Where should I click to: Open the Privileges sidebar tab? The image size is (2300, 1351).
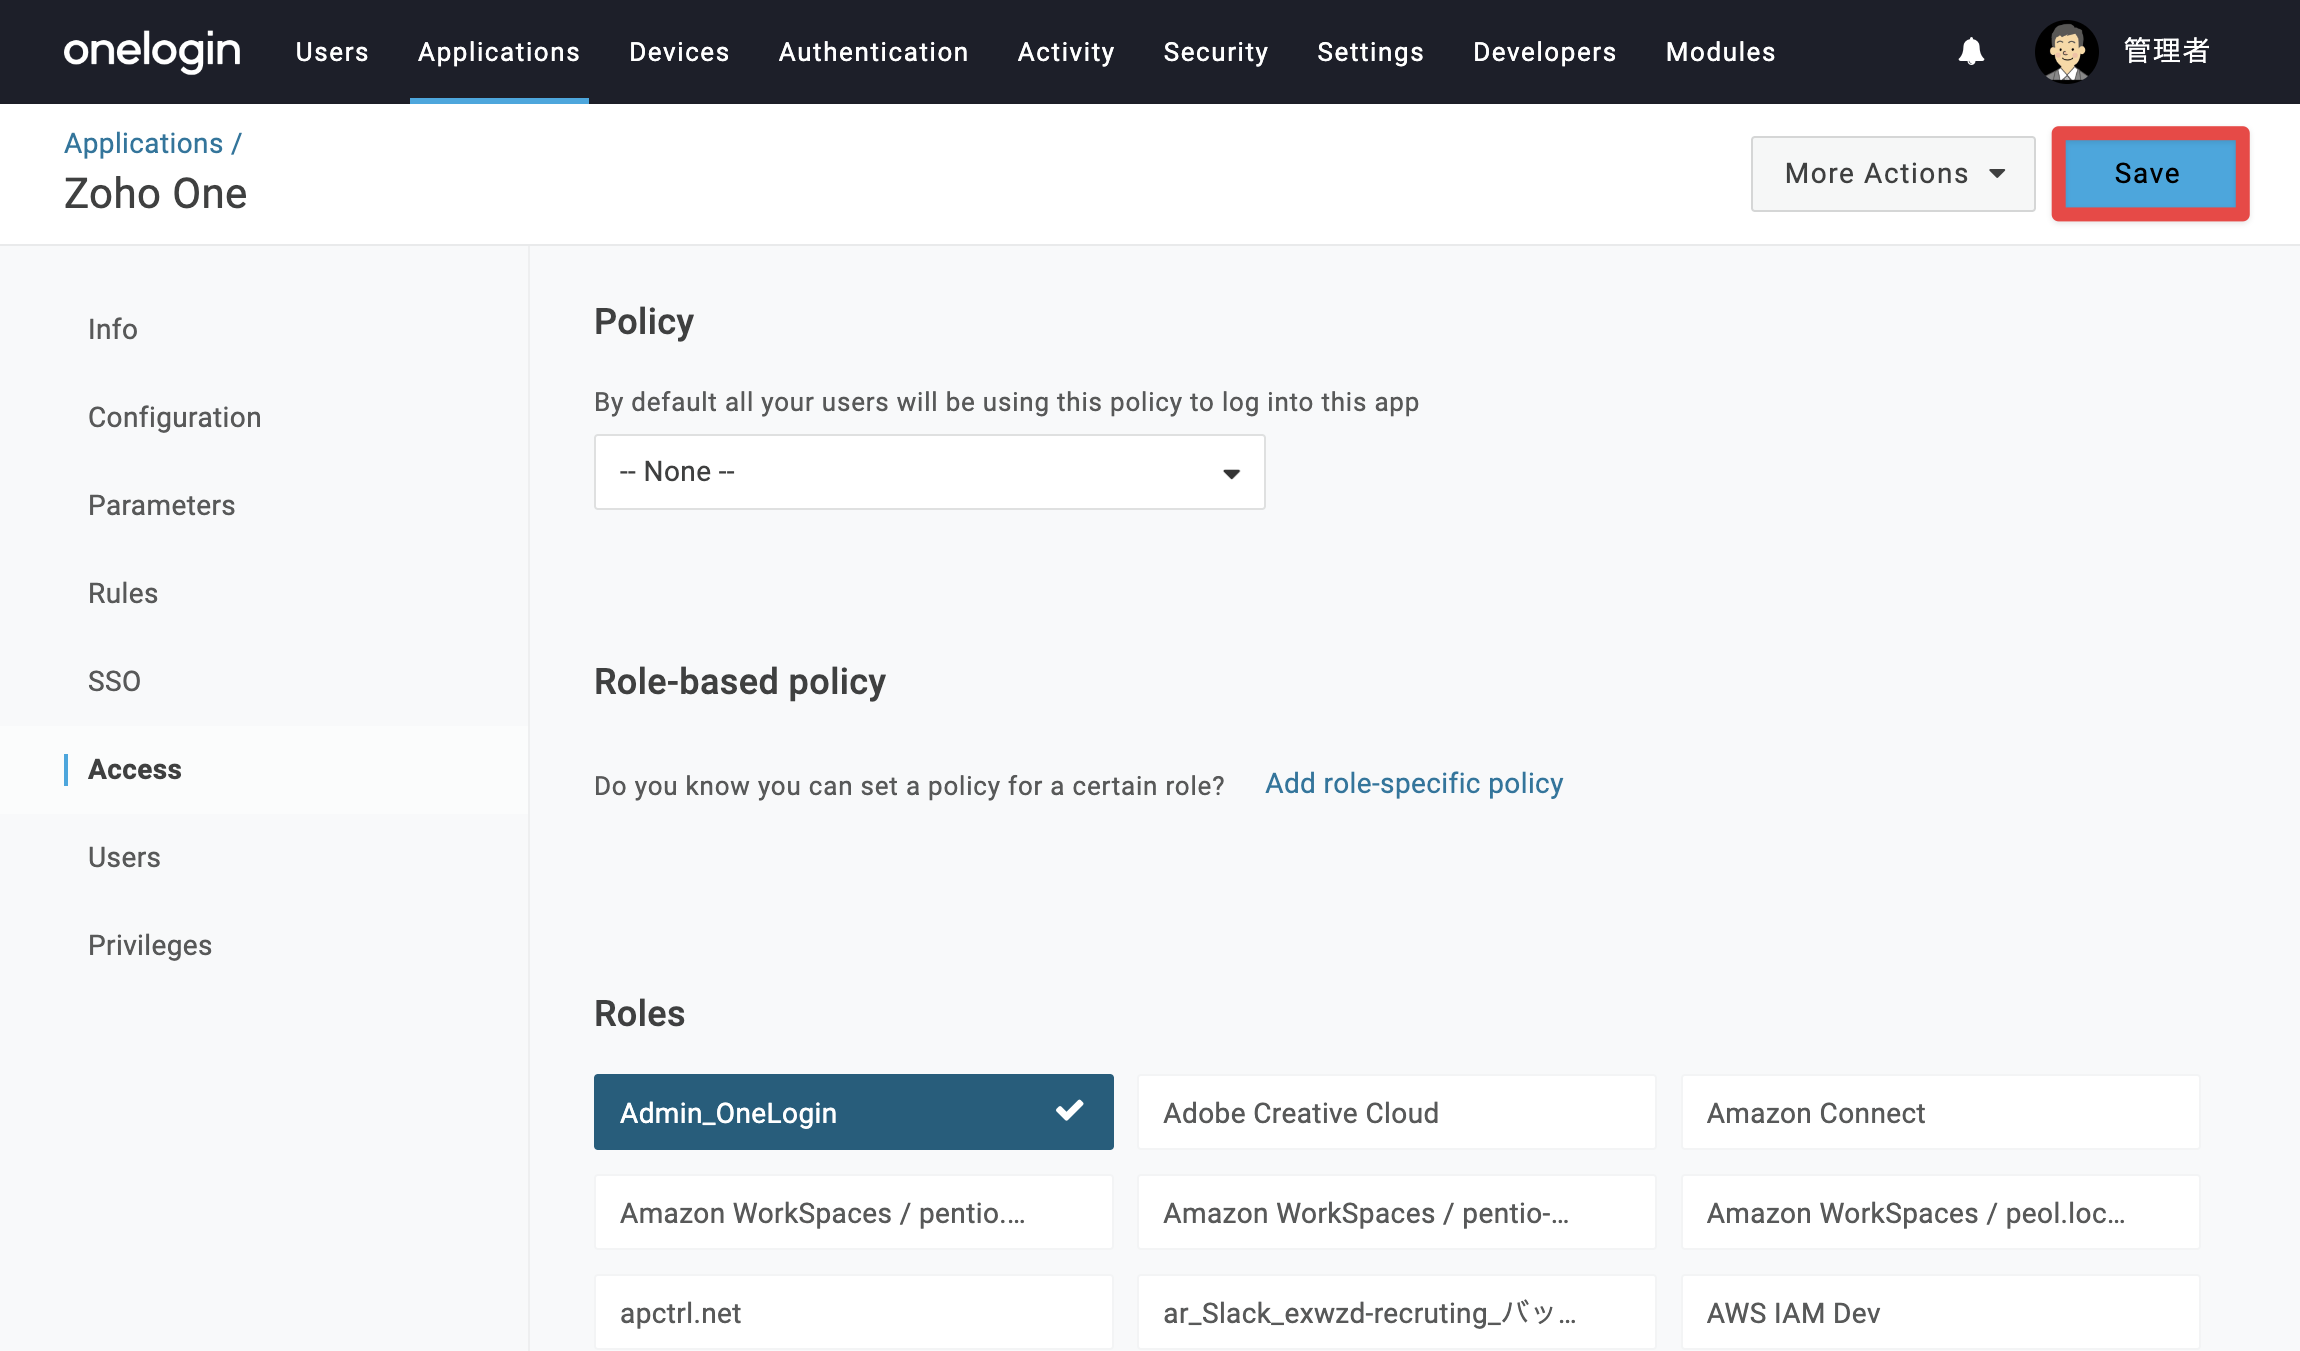click(150, 945)
